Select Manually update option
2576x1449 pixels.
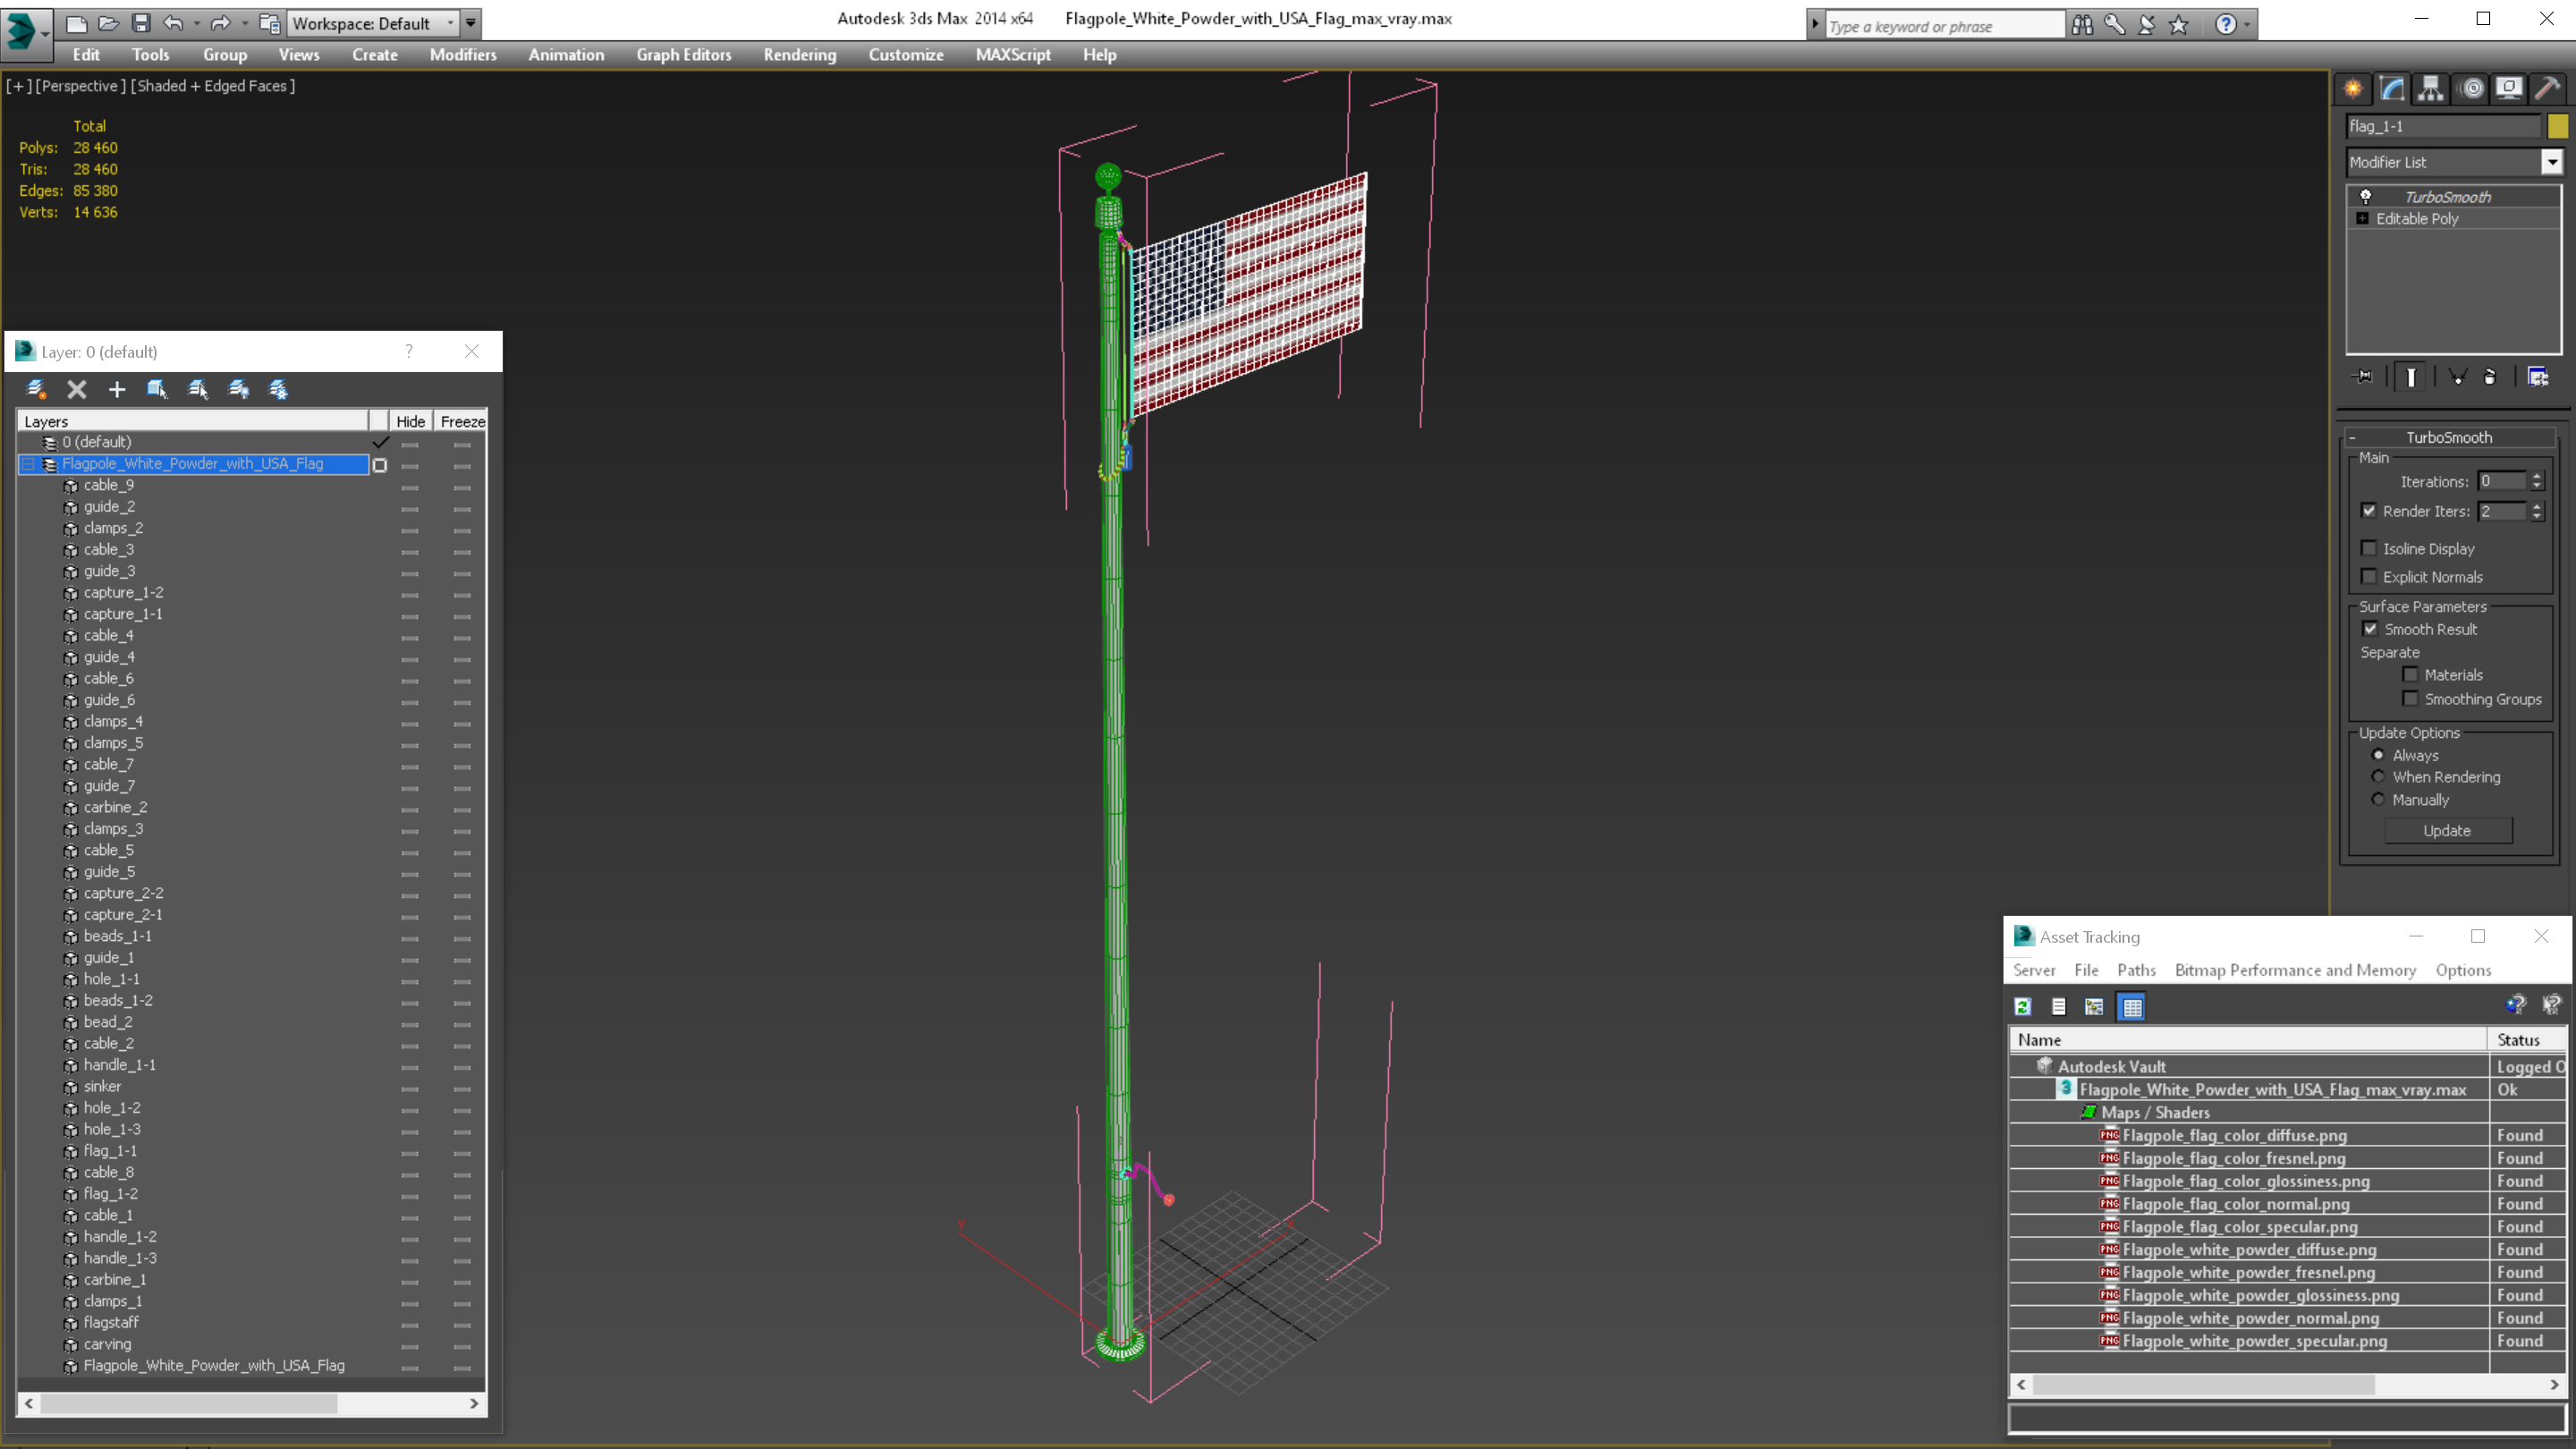tap(2378, 799)
